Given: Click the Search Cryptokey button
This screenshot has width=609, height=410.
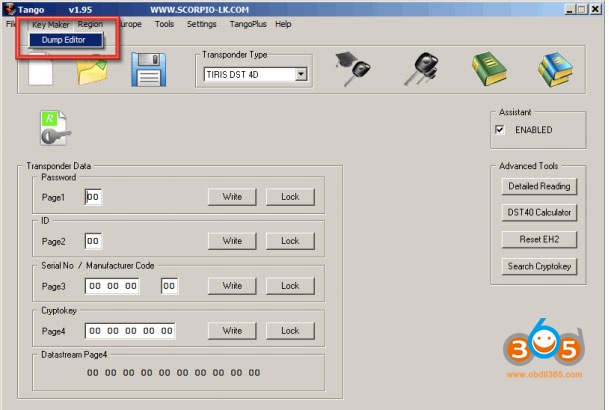Looking at the screenshot, I should point(539,266).
